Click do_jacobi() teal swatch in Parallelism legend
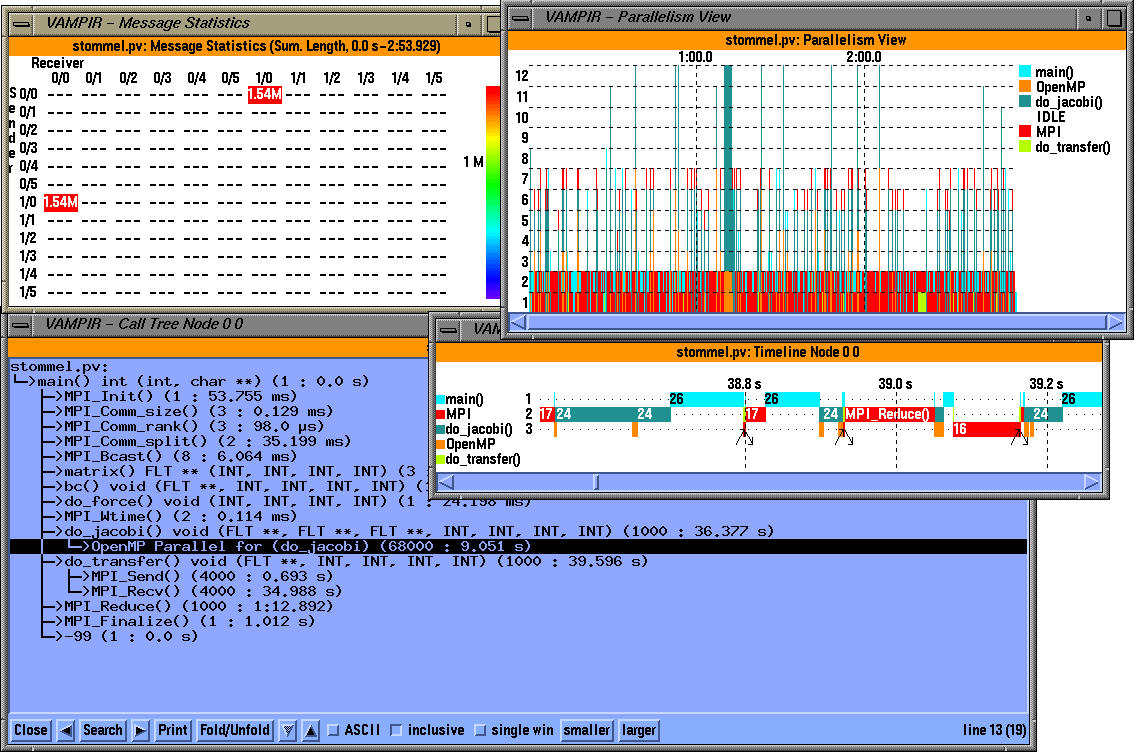 [1025, 102]
